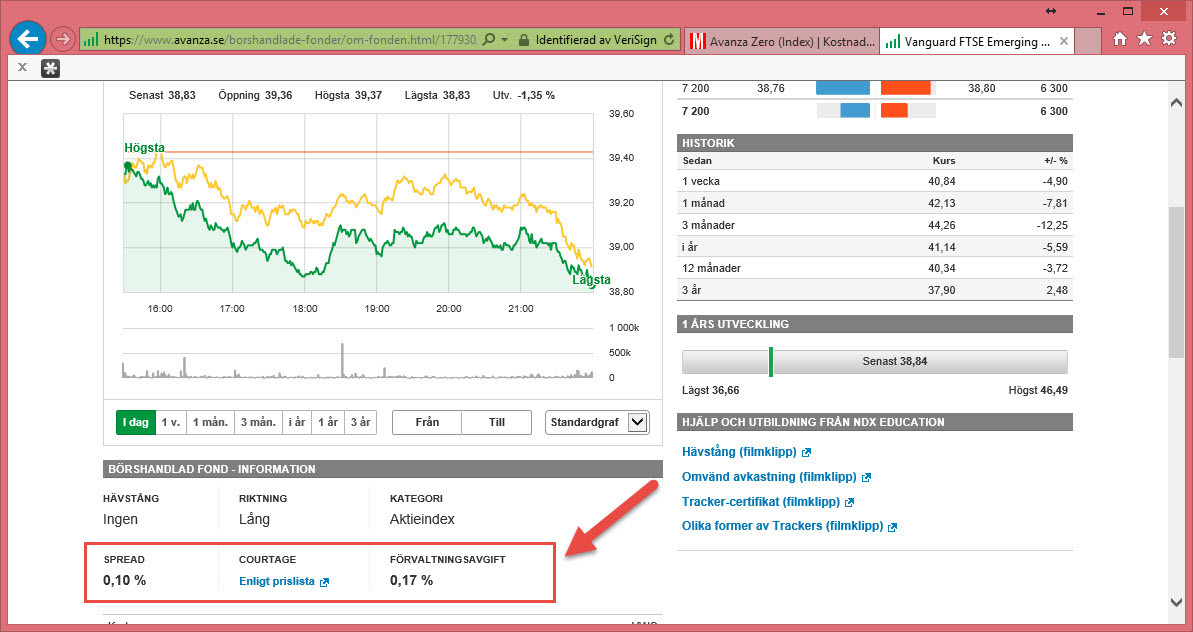
Task: Open favorites with the star icon
Action: [1144, 39]
